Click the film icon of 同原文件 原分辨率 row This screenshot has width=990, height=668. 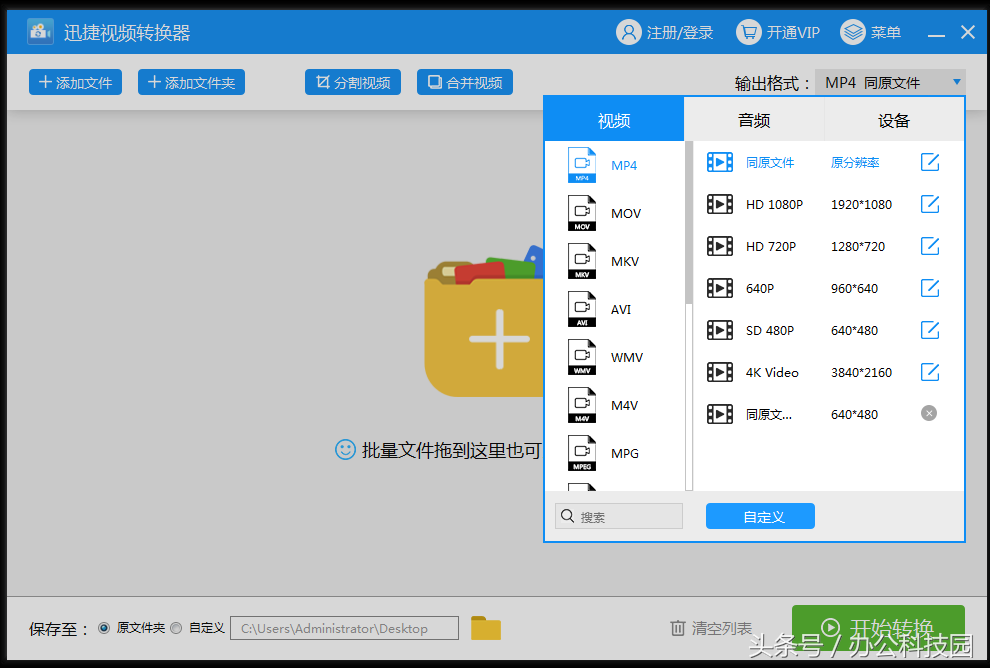tap(720, 162)
